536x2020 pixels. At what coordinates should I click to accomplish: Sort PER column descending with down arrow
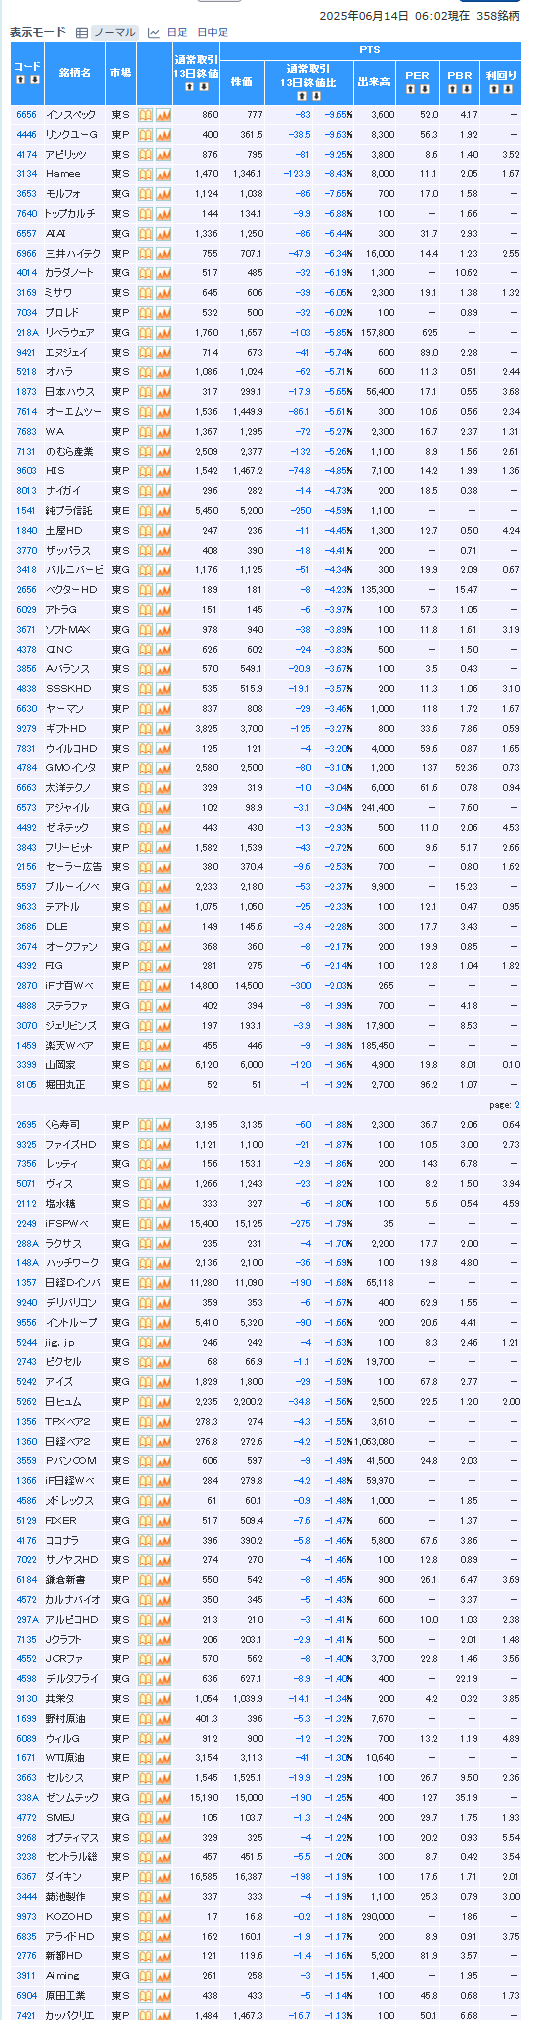(x=423, y=89)
